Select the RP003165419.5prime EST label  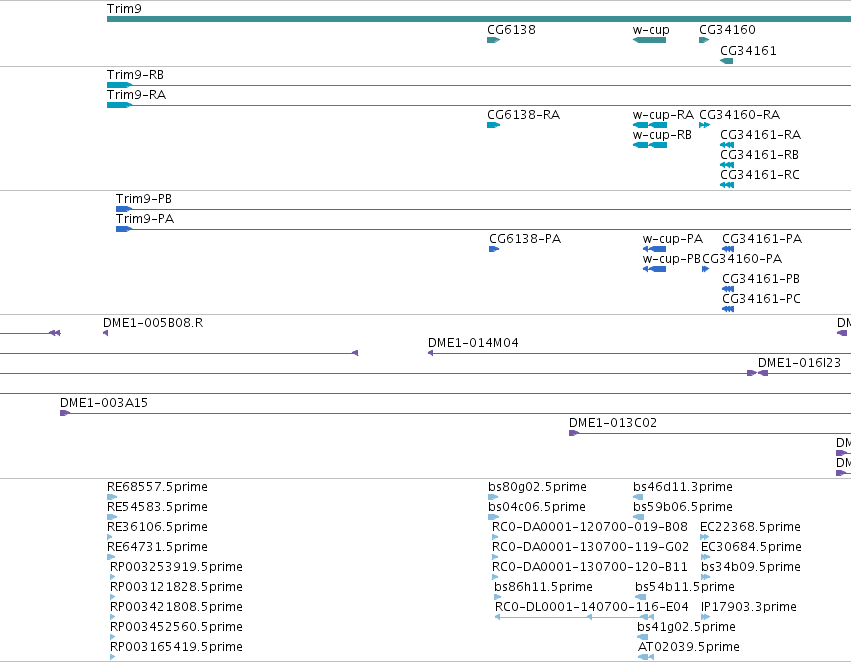pos(176,647)
